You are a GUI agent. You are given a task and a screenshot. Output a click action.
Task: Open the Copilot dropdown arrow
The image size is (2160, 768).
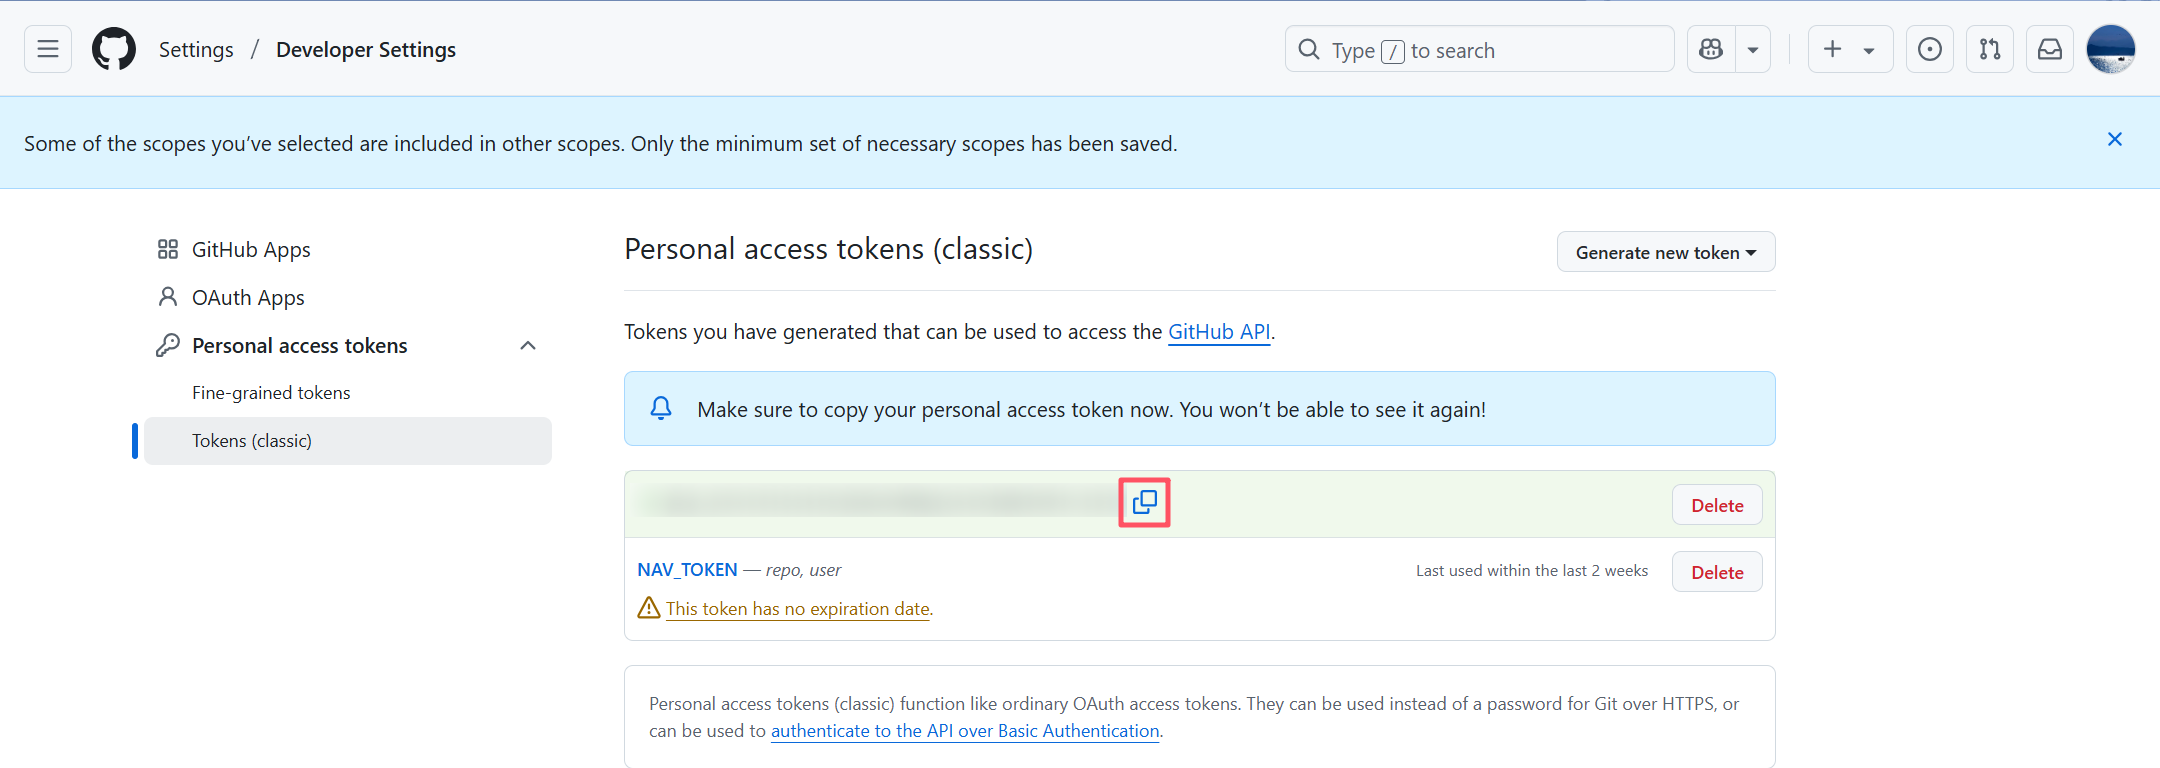(x=1753, y=49)
